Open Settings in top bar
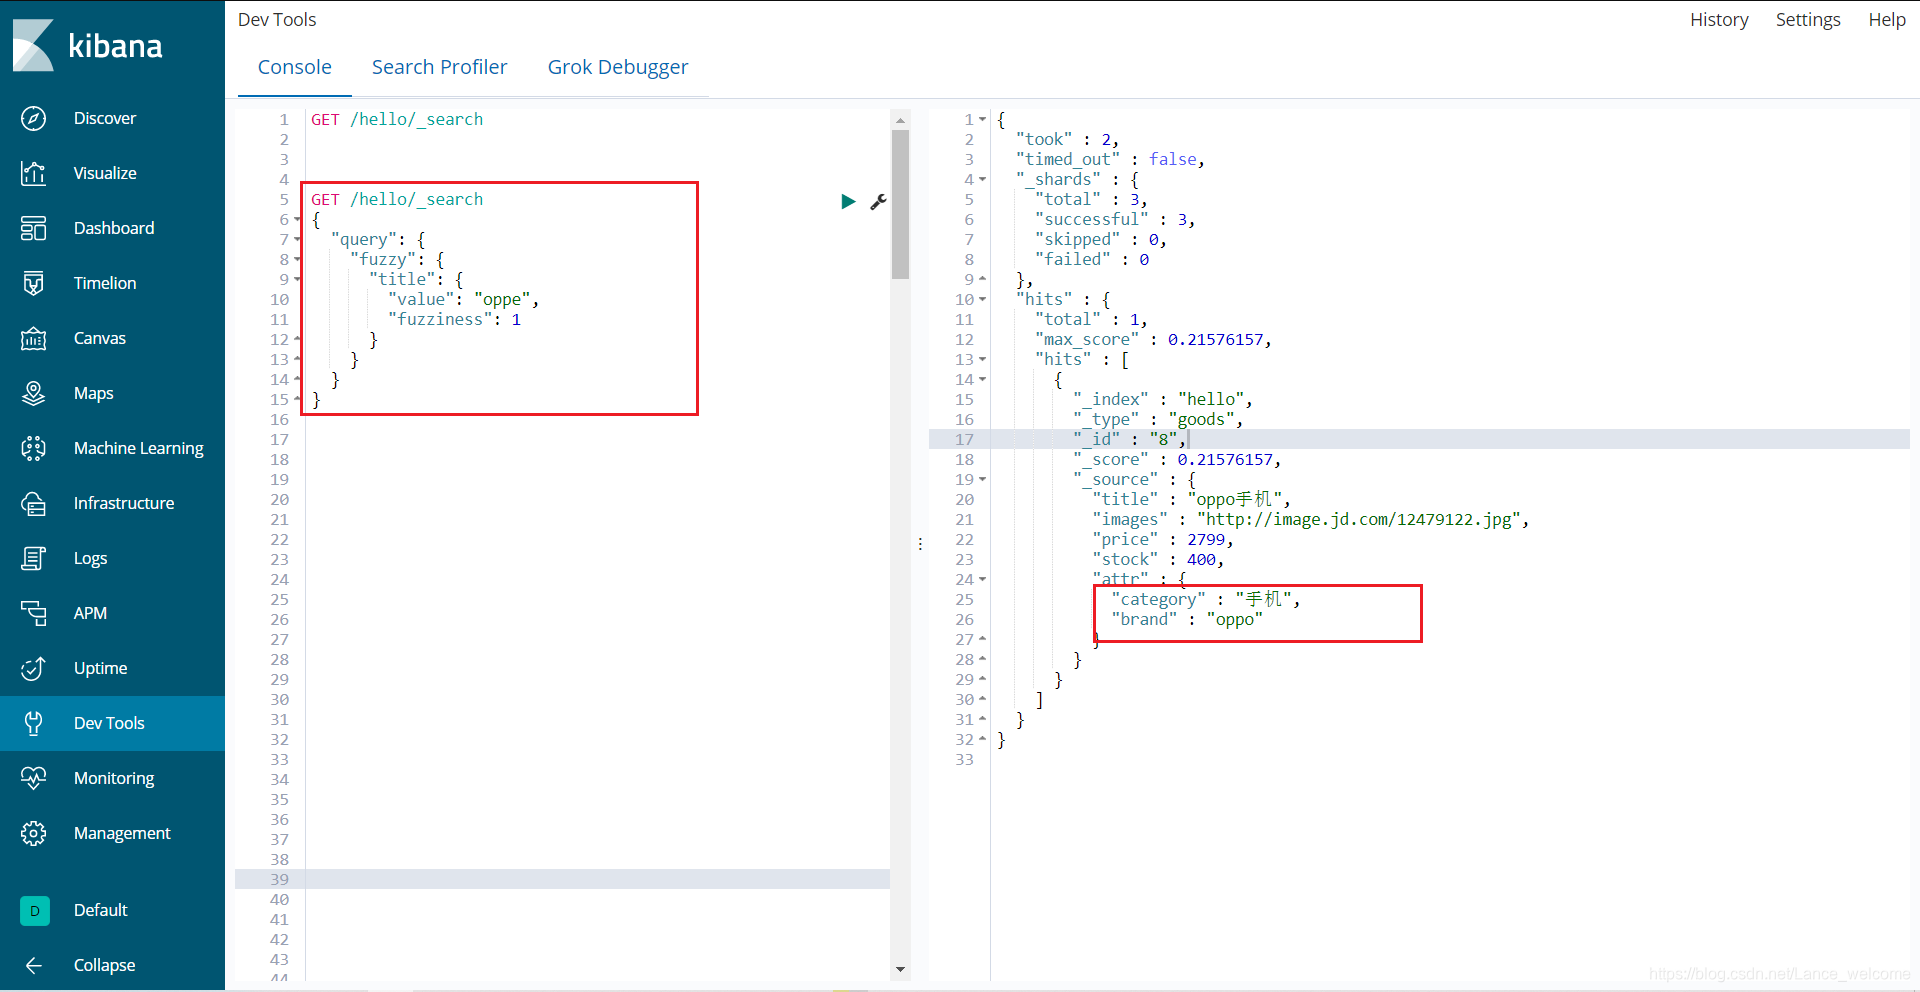 coord(1808,20)
